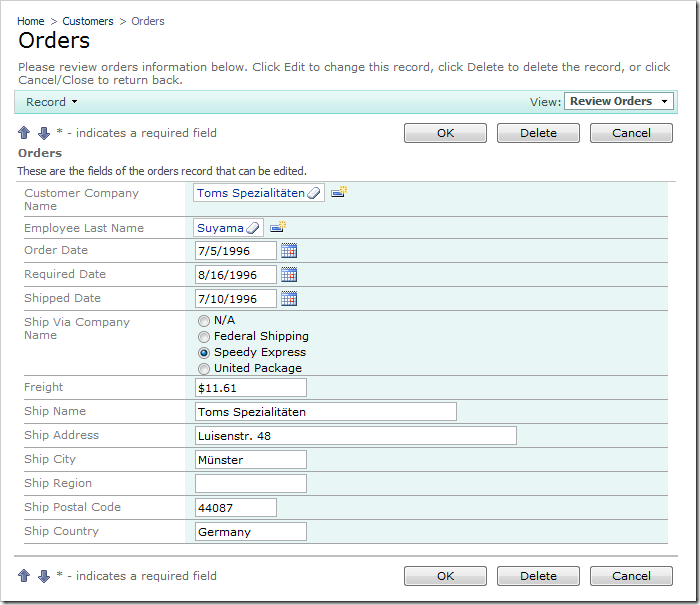
Task: Click the bottom previous record up arrow
Action: [x=24, y=576]
